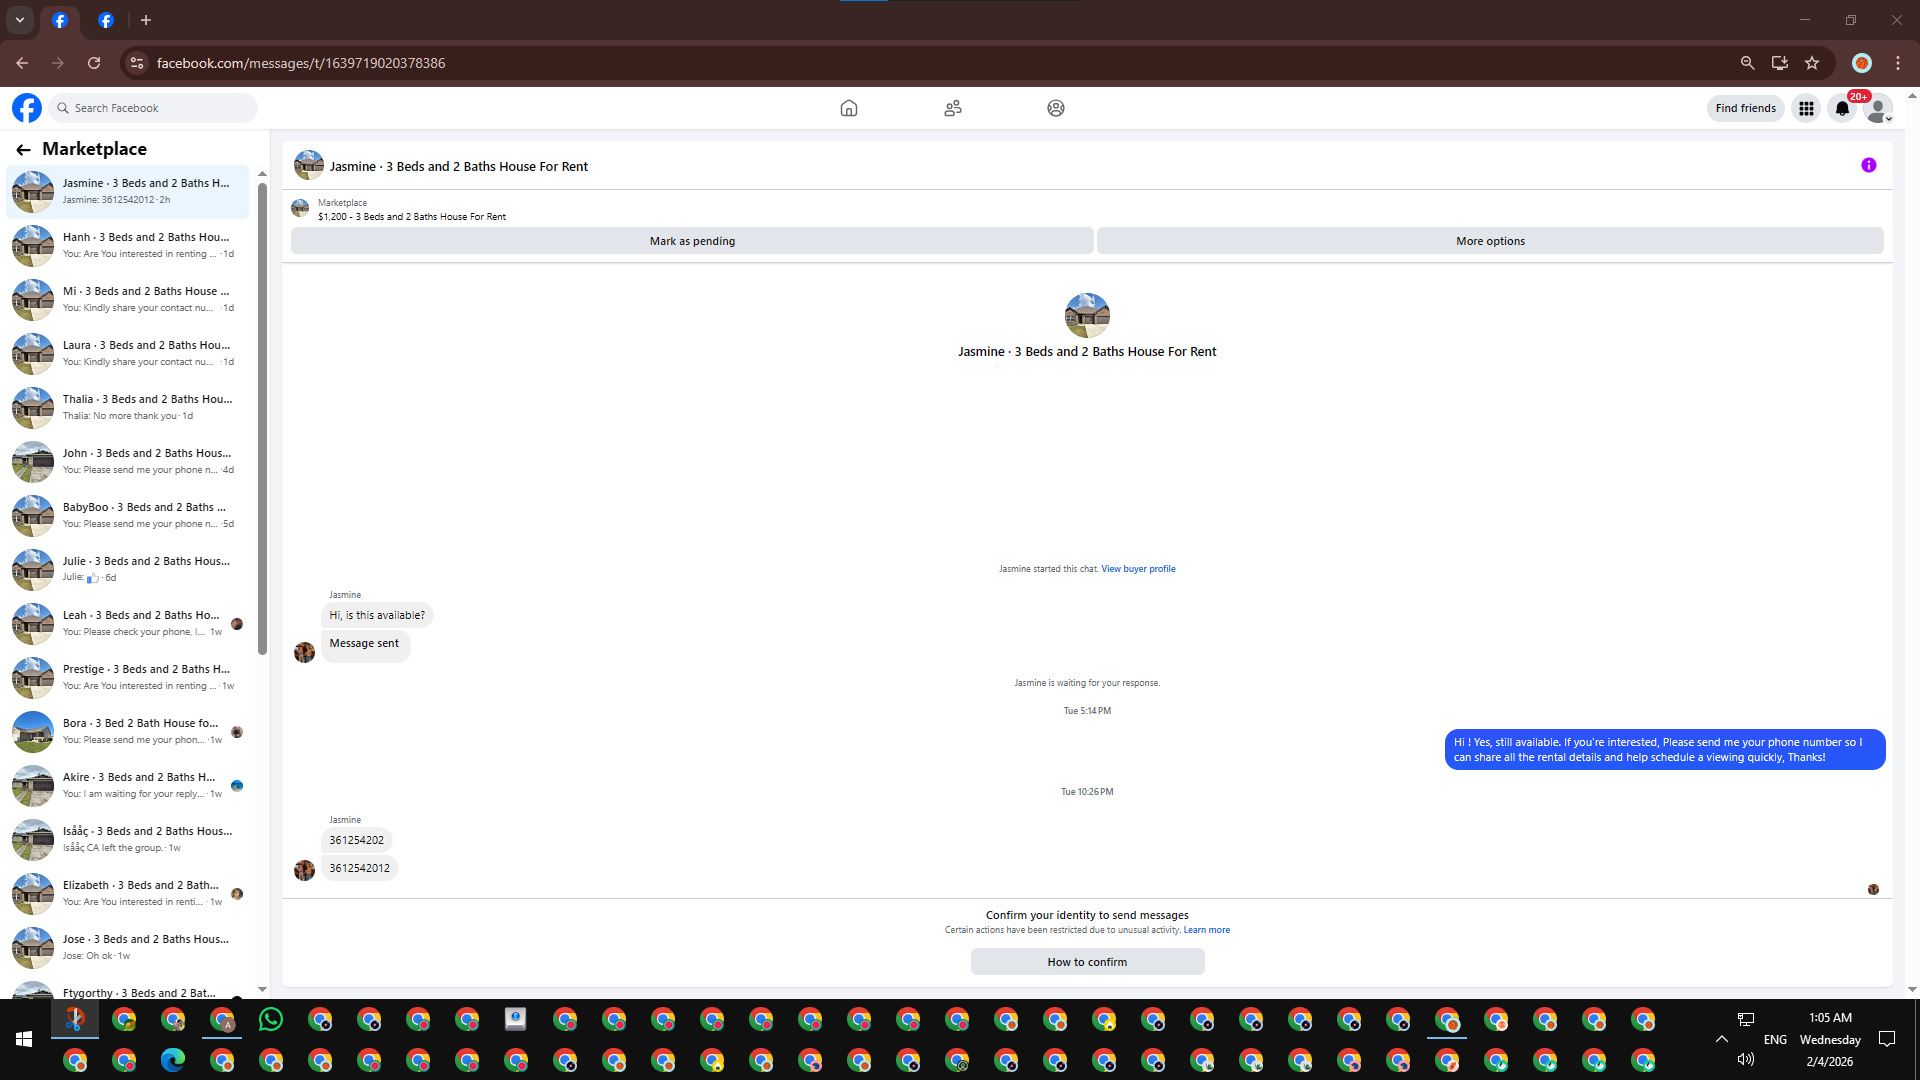Screen dimensions: 1920x1080
Task: Click the Facebook logo
Action: coord(27,108)
